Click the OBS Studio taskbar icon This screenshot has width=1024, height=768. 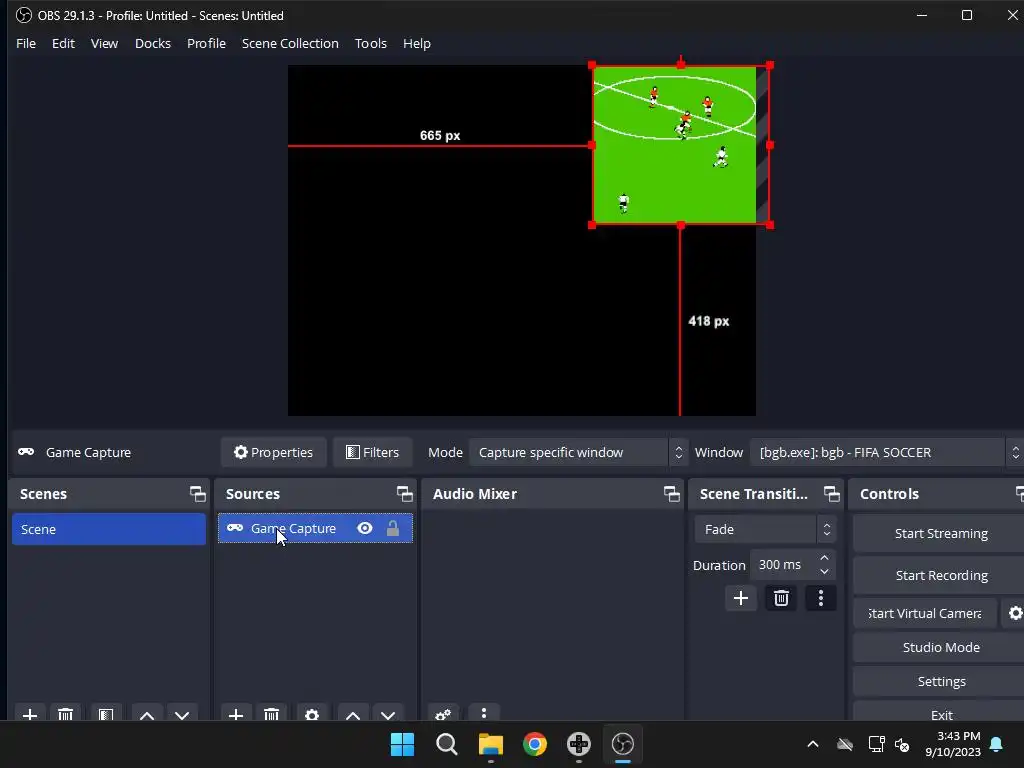(x=622, y=744)
